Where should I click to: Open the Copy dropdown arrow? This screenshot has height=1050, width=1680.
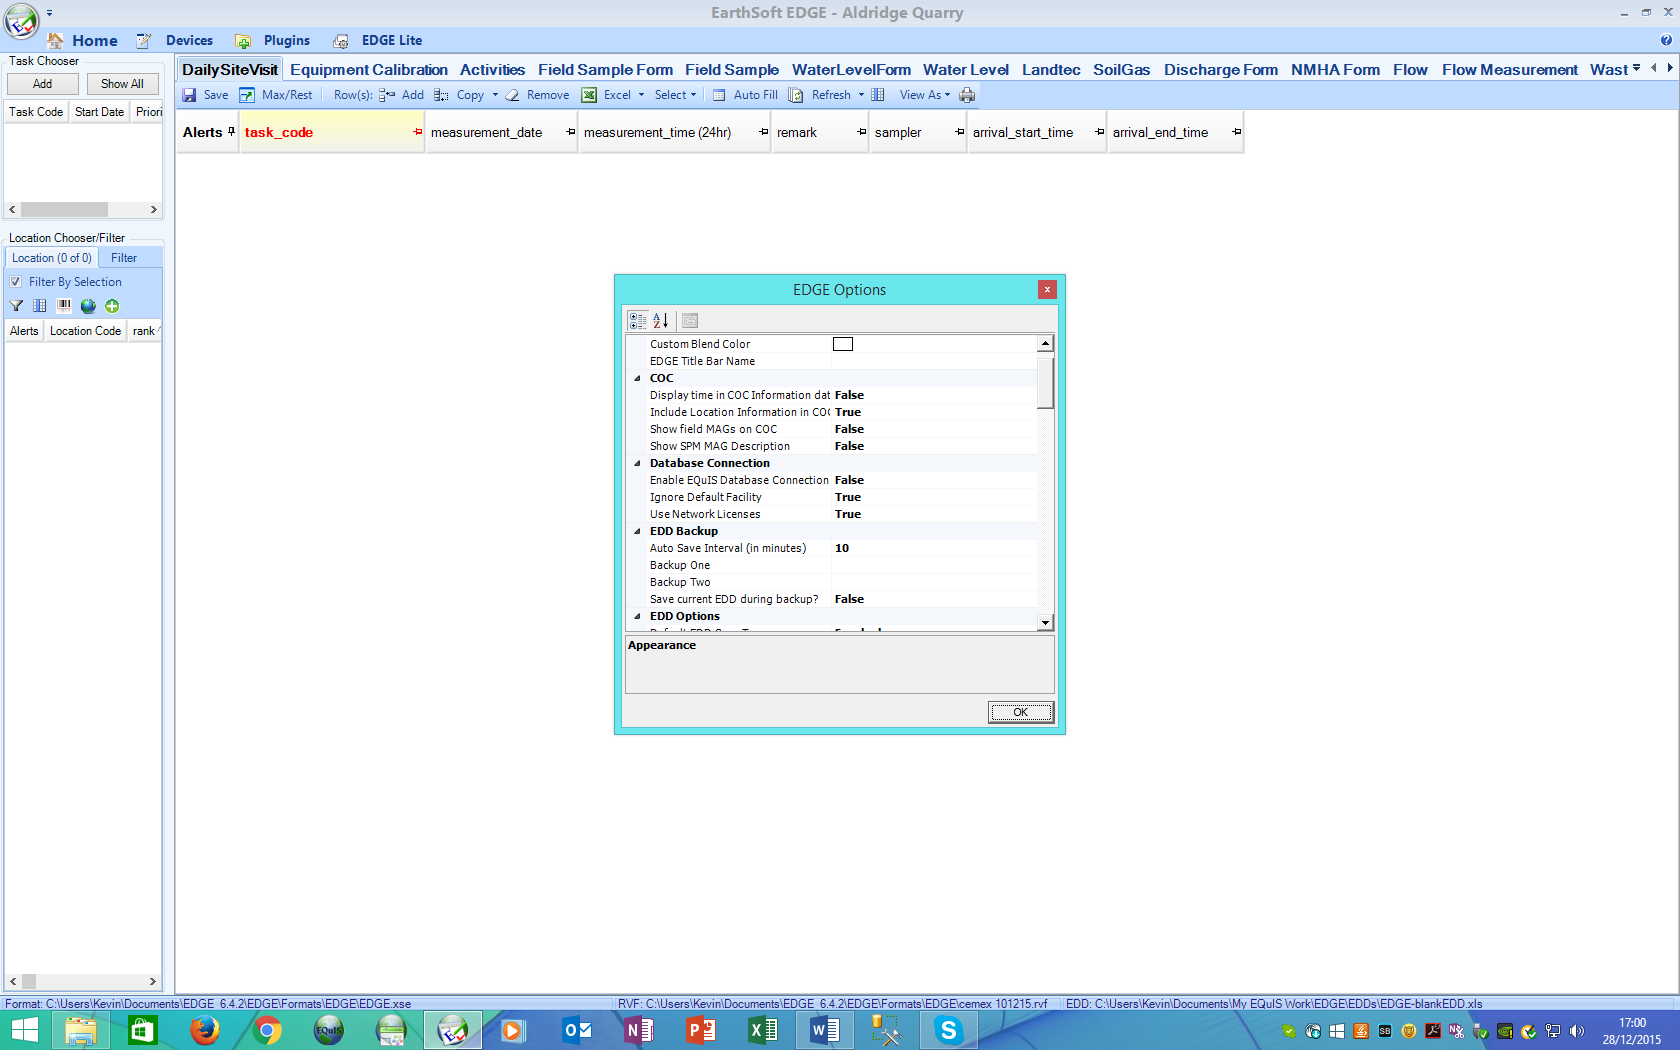[x=495, y=95]
